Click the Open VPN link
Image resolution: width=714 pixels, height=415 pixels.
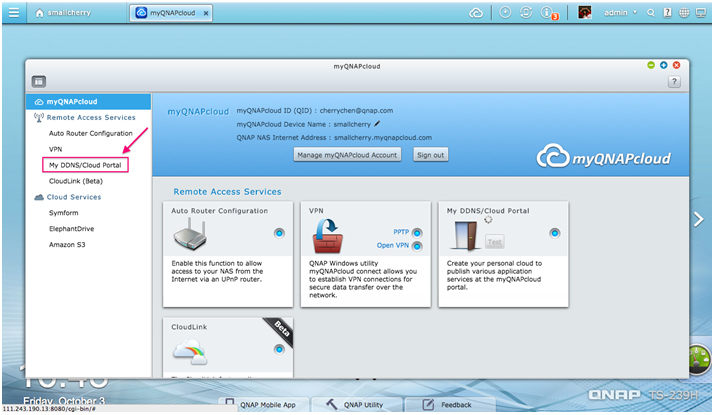393,246
